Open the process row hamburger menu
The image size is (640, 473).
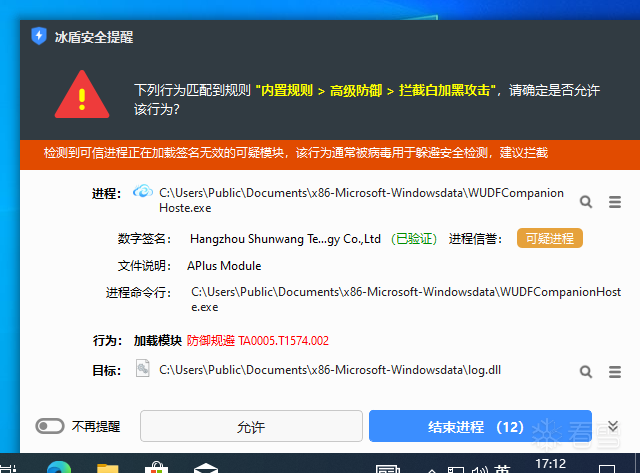615,202
